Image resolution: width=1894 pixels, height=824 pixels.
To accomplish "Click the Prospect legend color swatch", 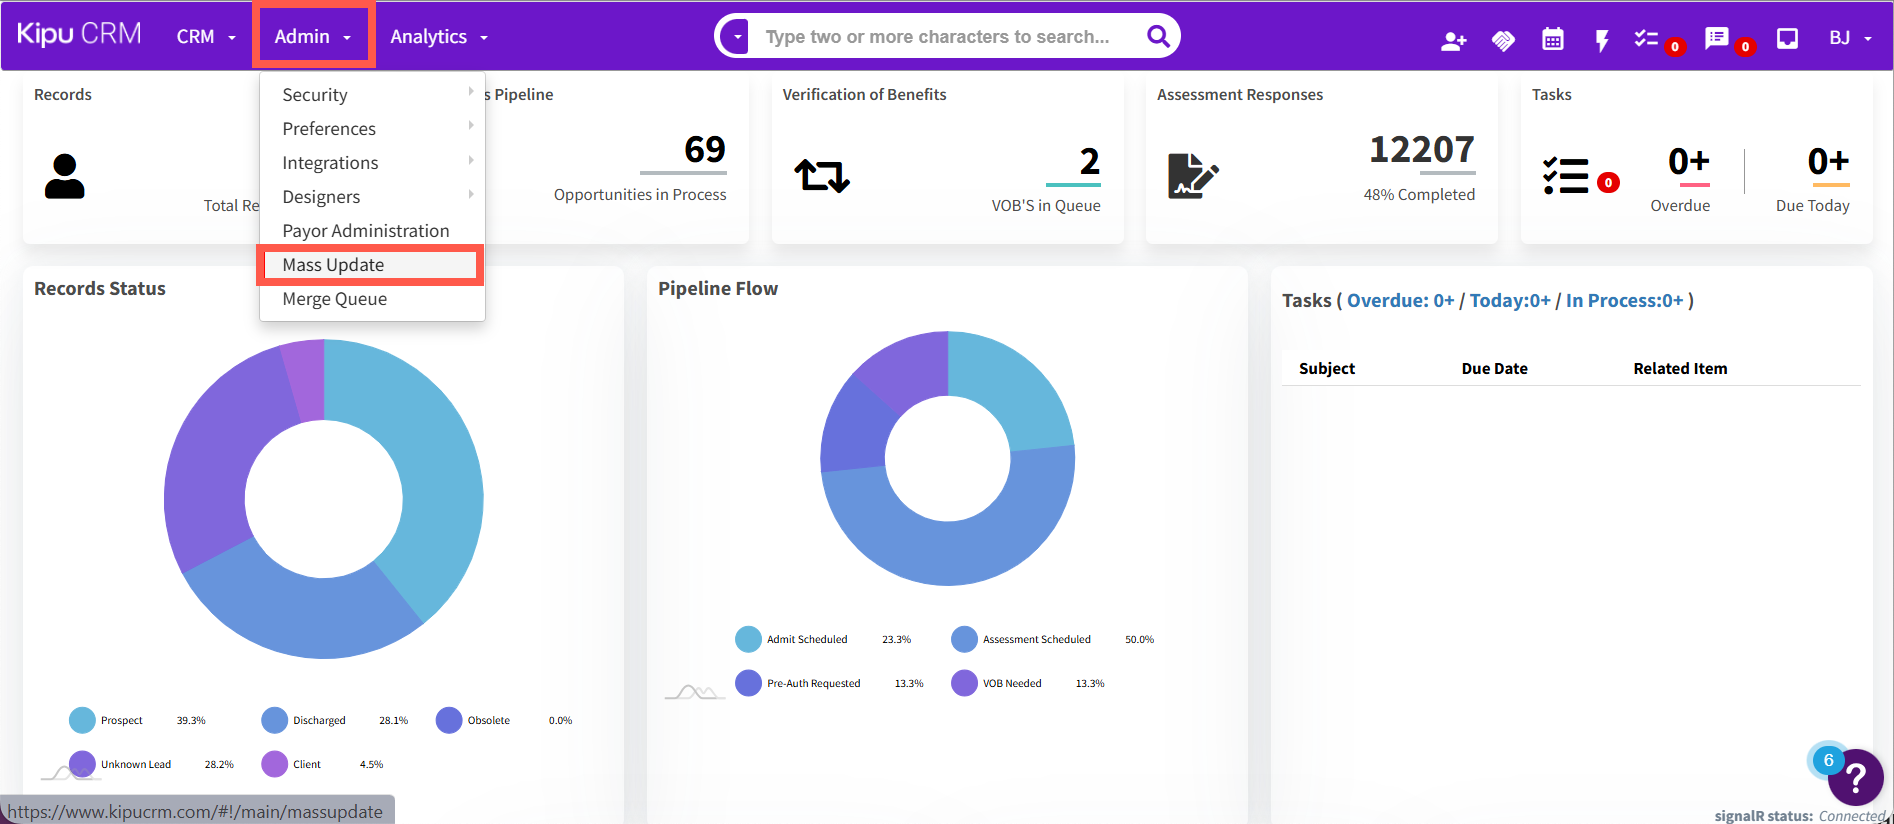I will point(82,720).
